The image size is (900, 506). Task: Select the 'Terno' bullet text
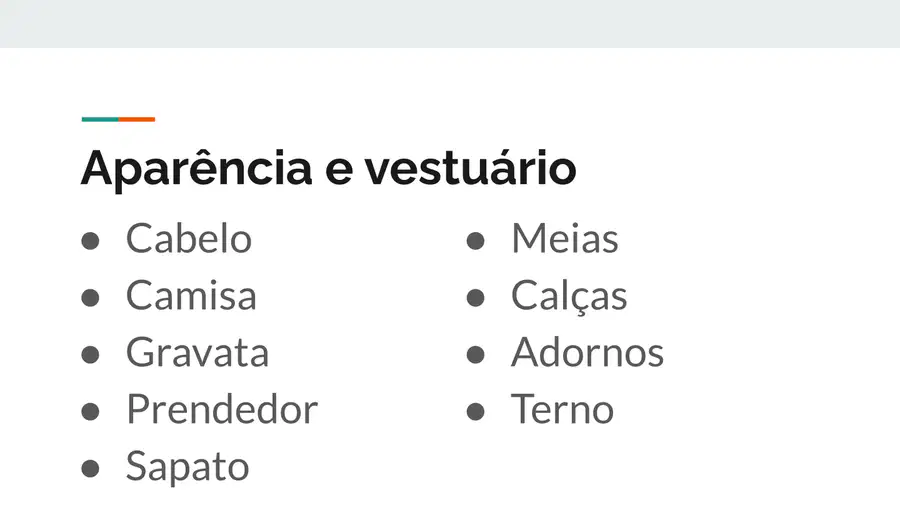click(x=562, y=409)
